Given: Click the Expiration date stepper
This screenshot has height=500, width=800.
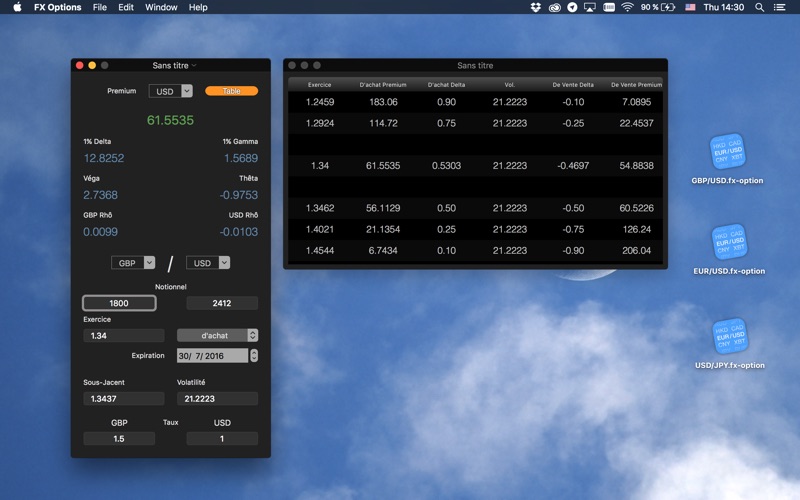Looking at the screenshot, I should tap(254, 356).
